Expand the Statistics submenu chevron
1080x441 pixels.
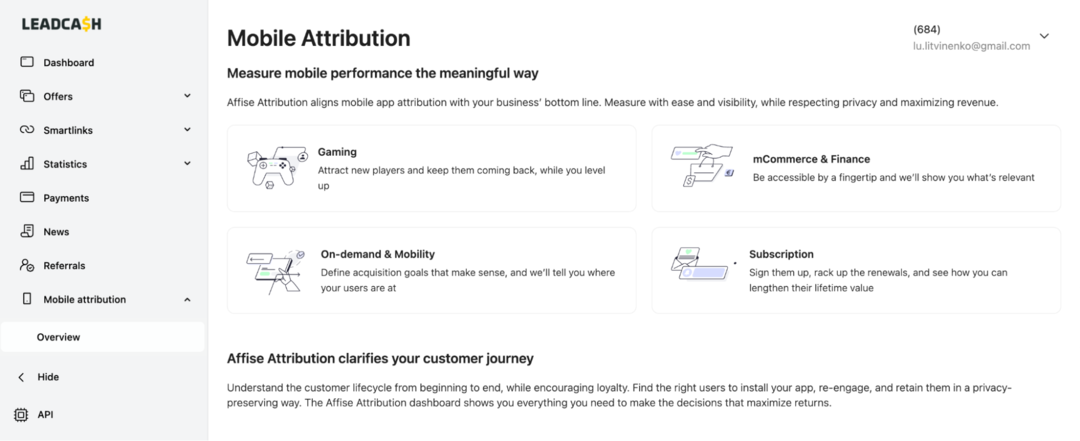pos(187,164)
